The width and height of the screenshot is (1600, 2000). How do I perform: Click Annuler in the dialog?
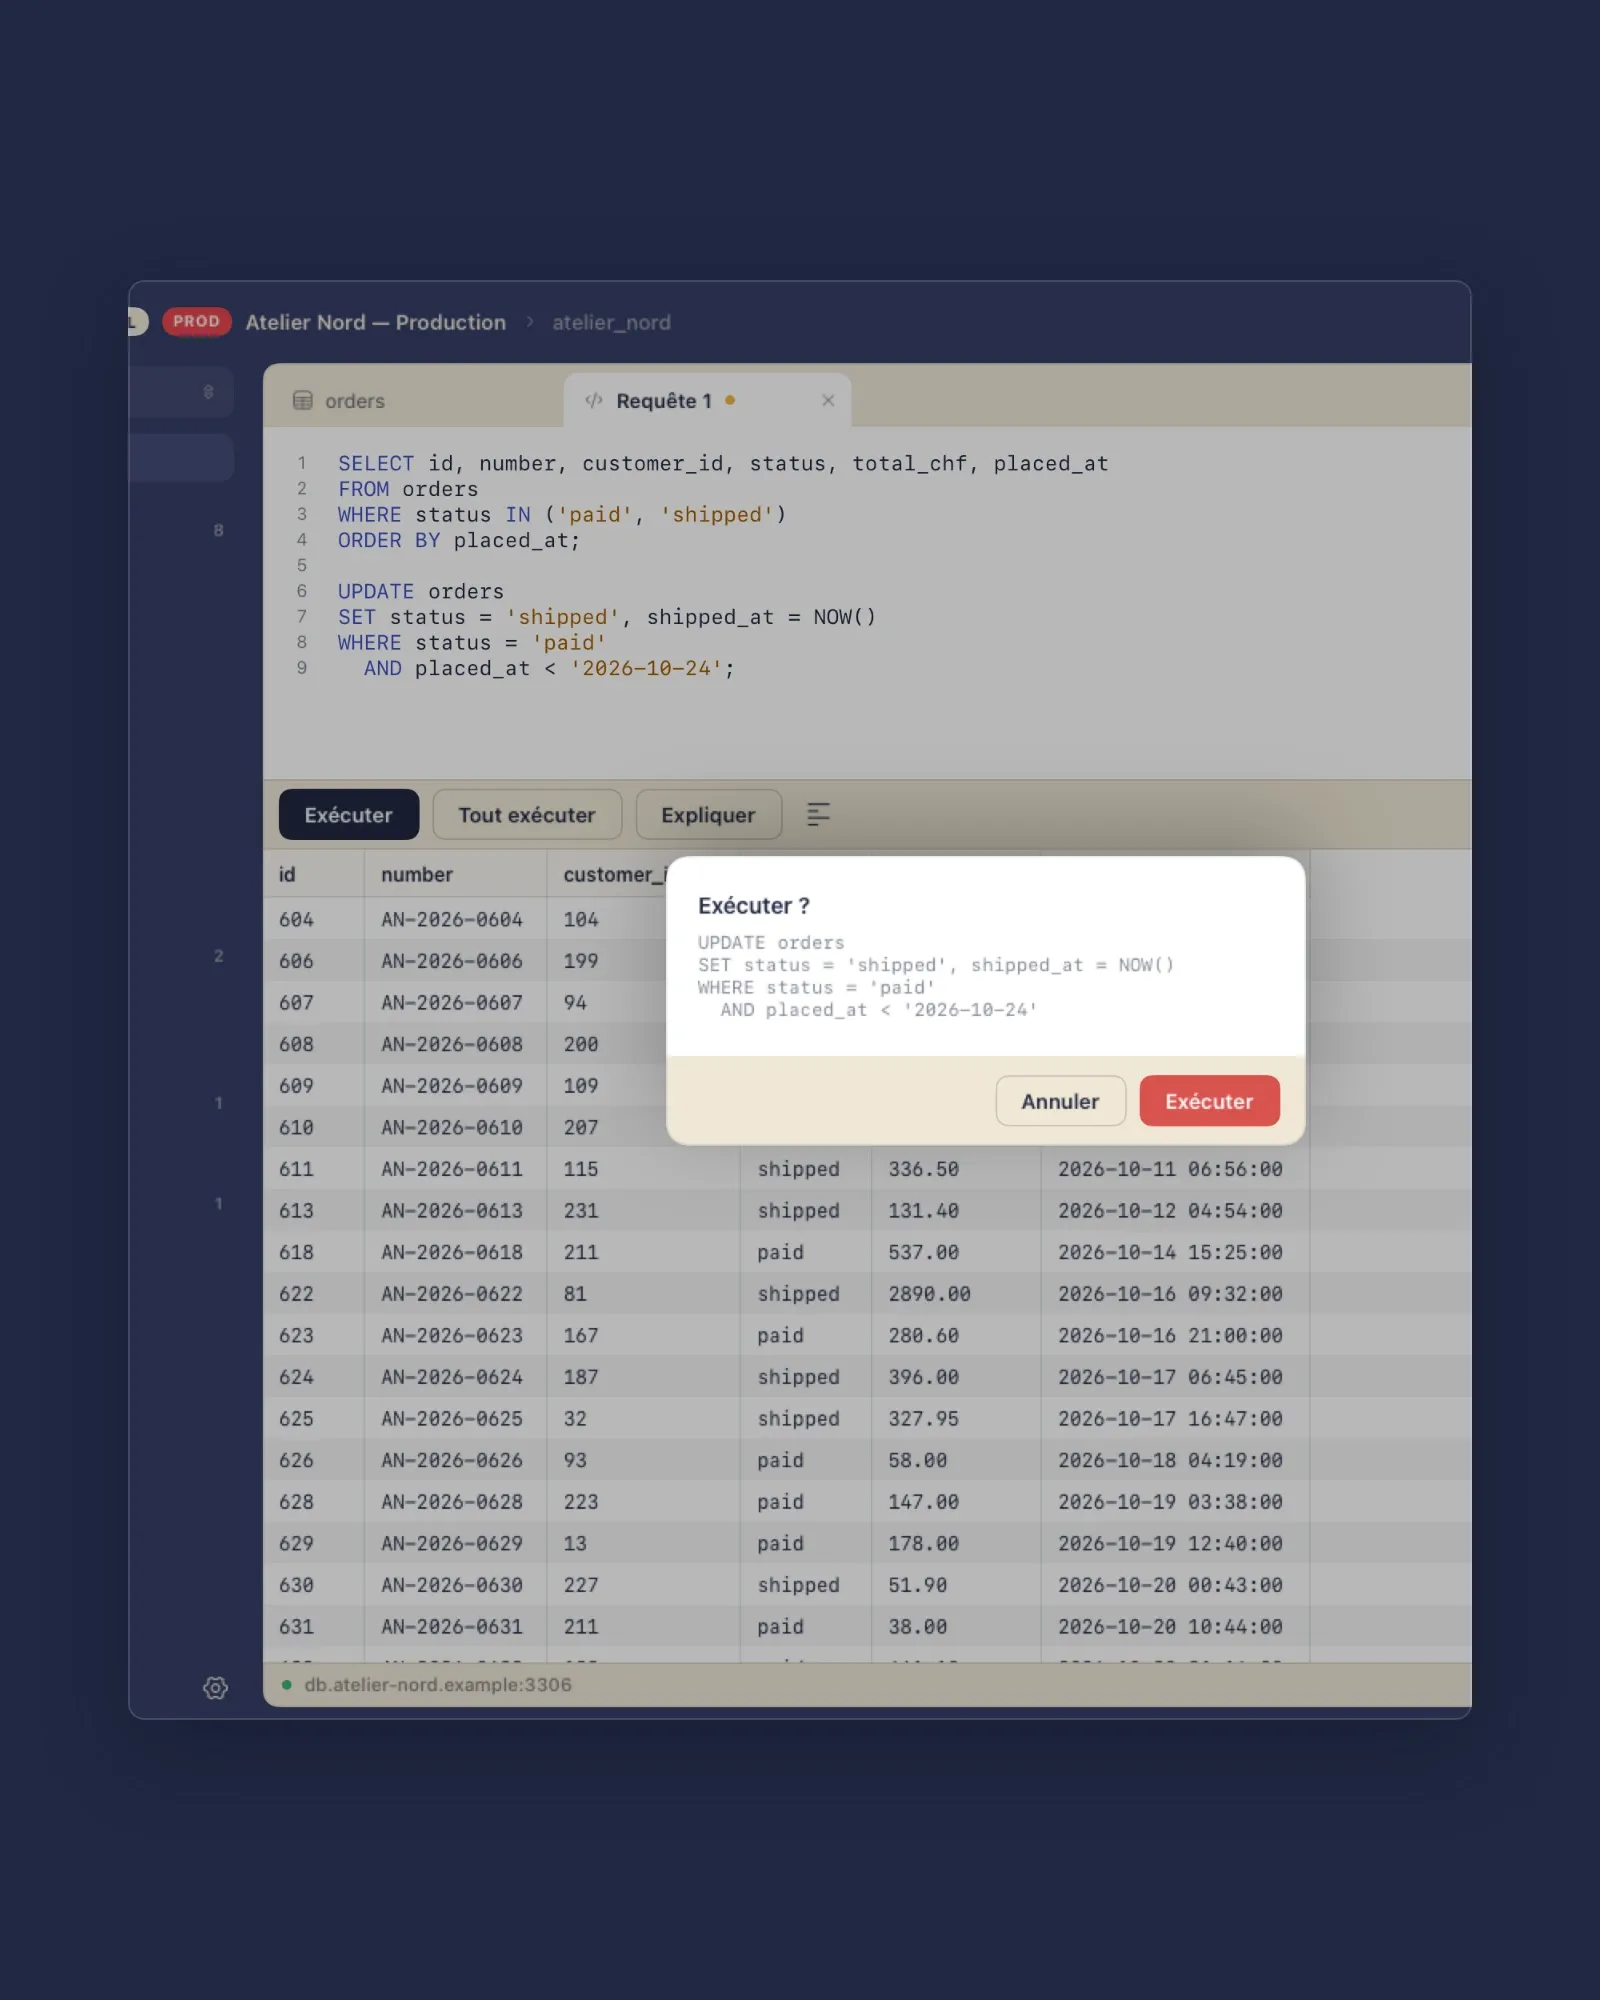click(1060, 1101)
